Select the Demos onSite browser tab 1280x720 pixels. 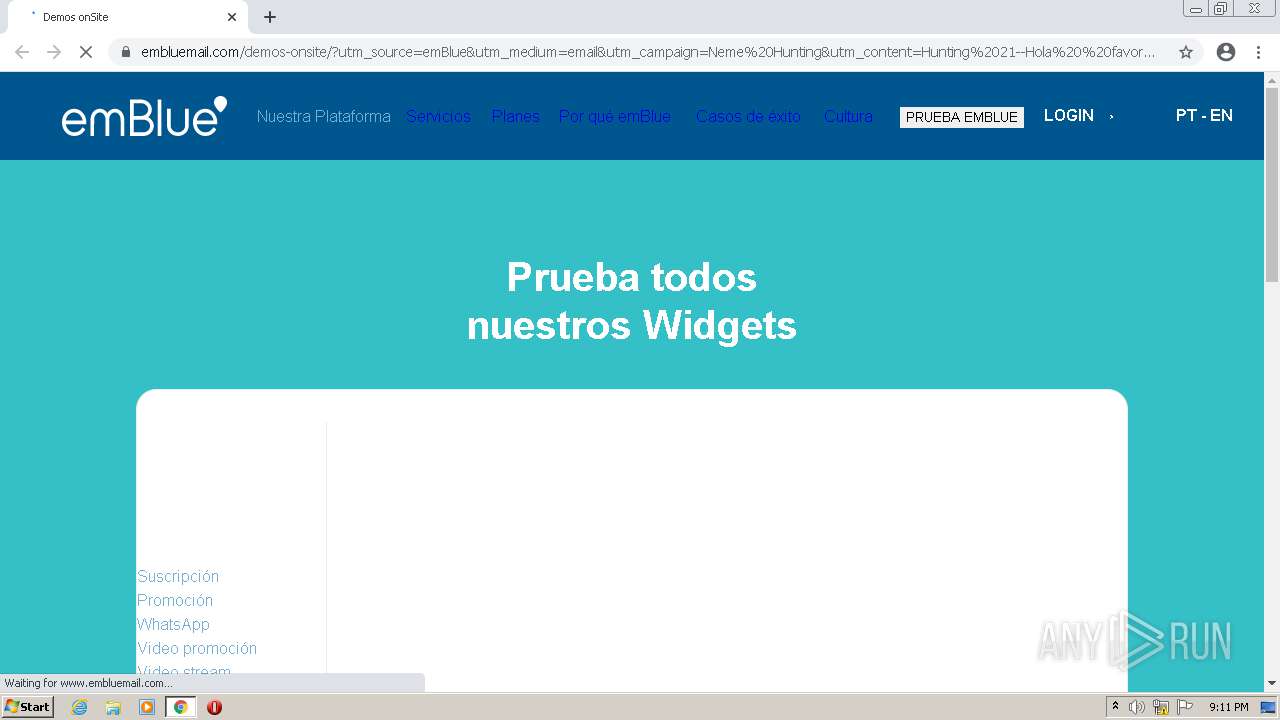(126, 17)
